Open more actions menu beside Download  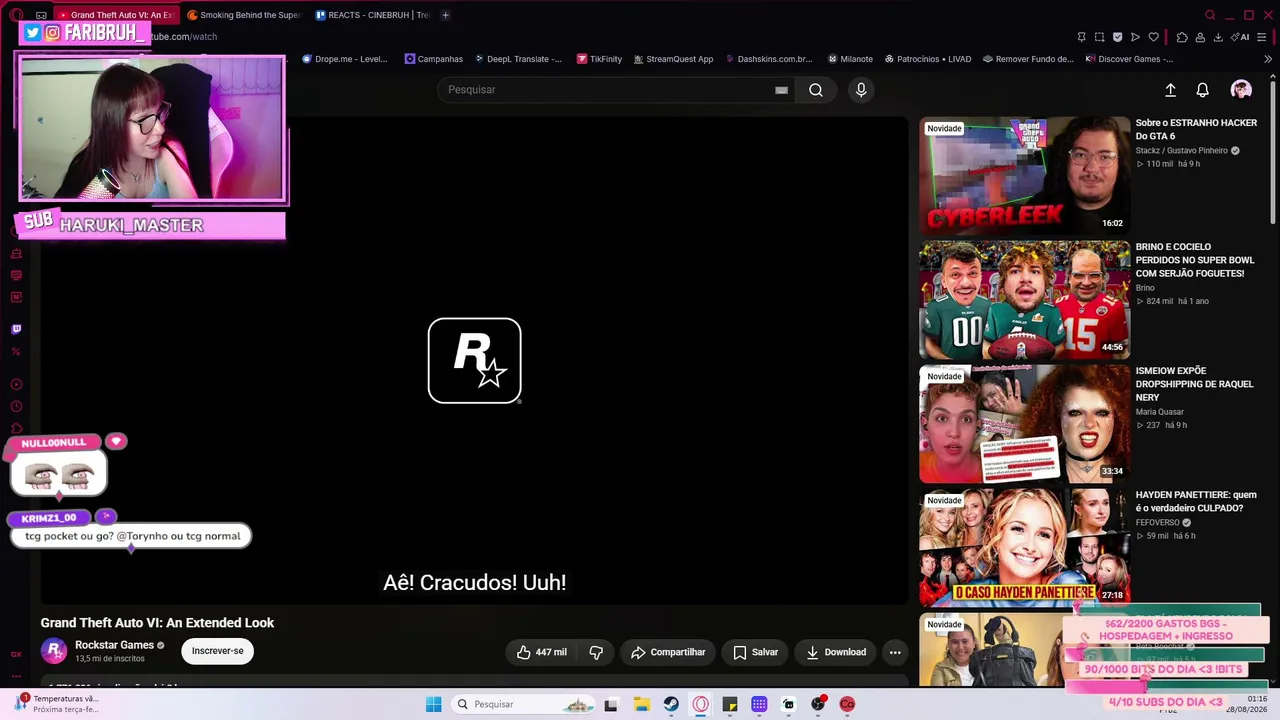(895, 652)
